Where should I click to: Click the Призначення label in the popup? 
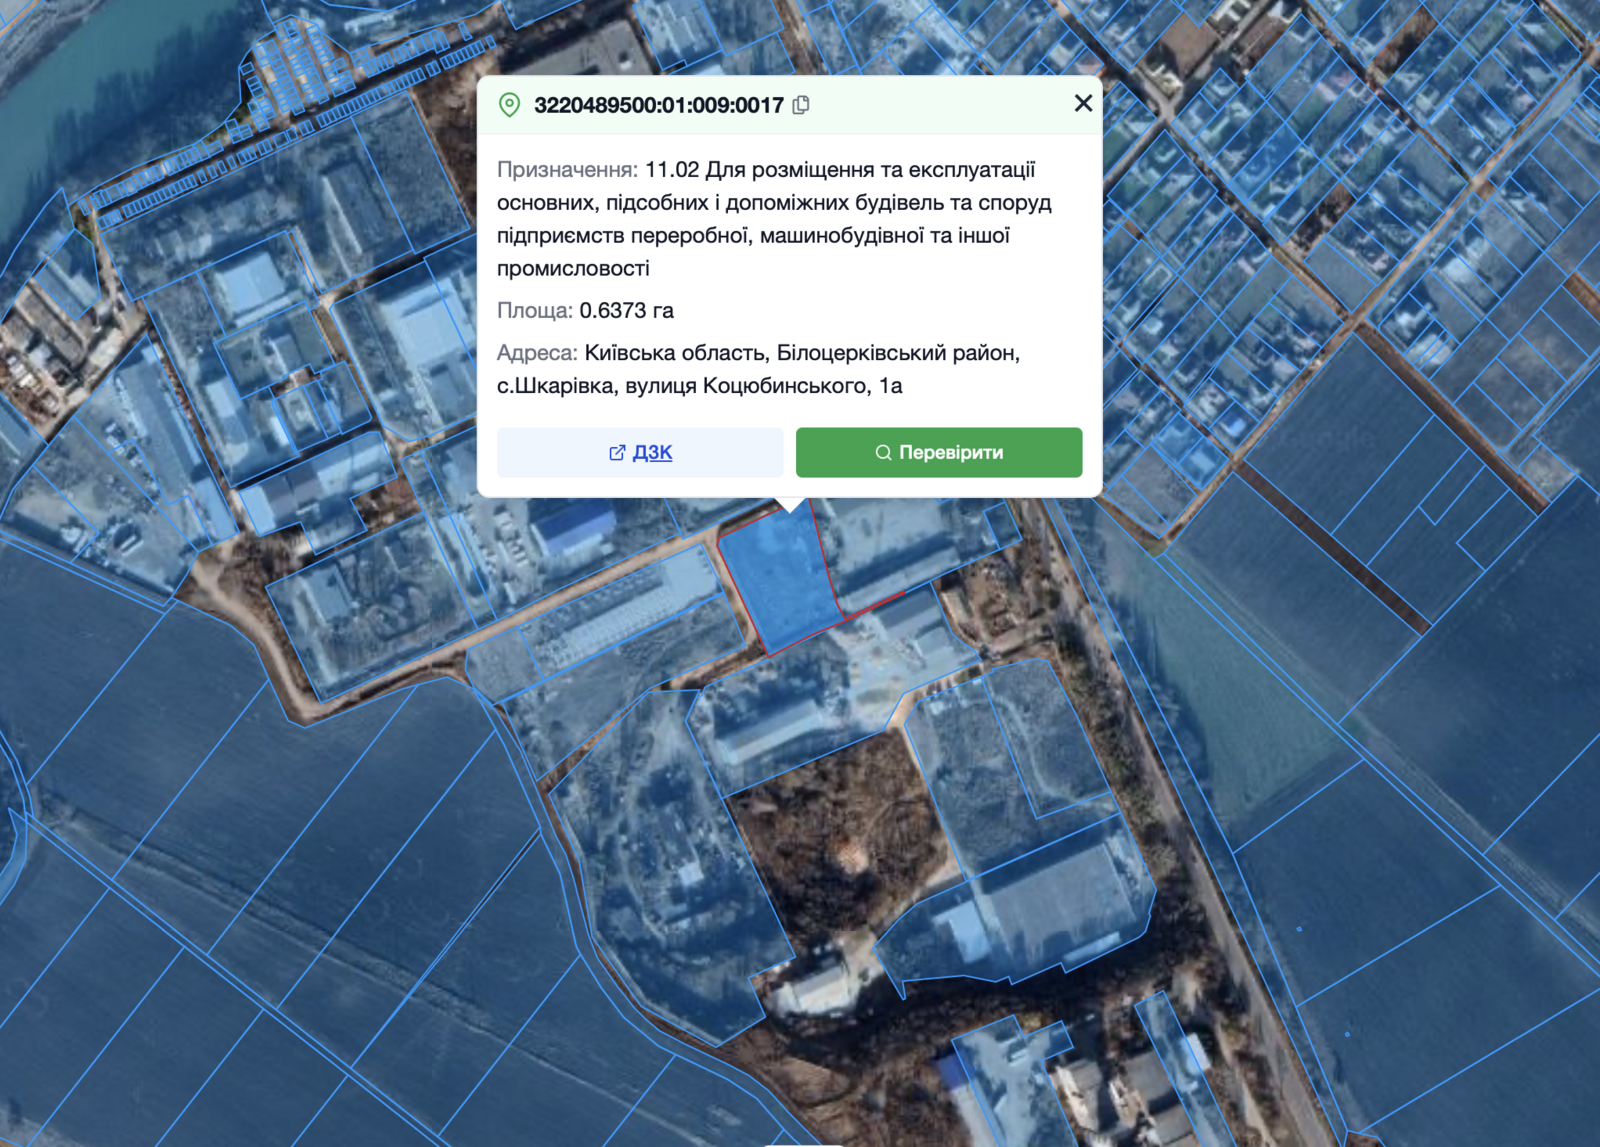pyautogui.click(x=567, y=170)
